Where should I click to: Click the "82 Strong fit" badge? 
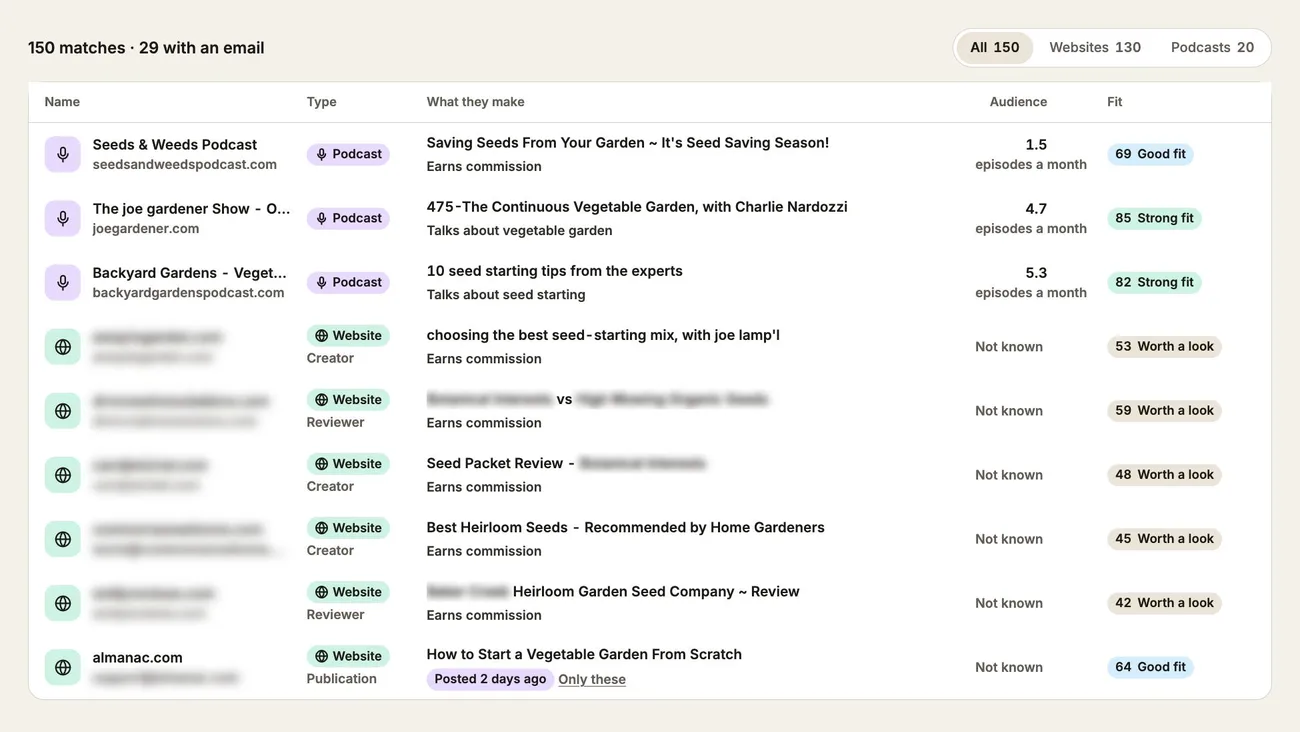[1154, 282]
